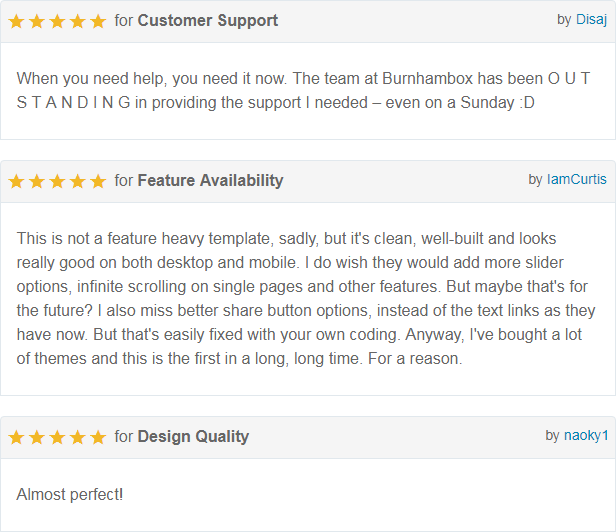Click first star in Design Quality review

[16, 437]
